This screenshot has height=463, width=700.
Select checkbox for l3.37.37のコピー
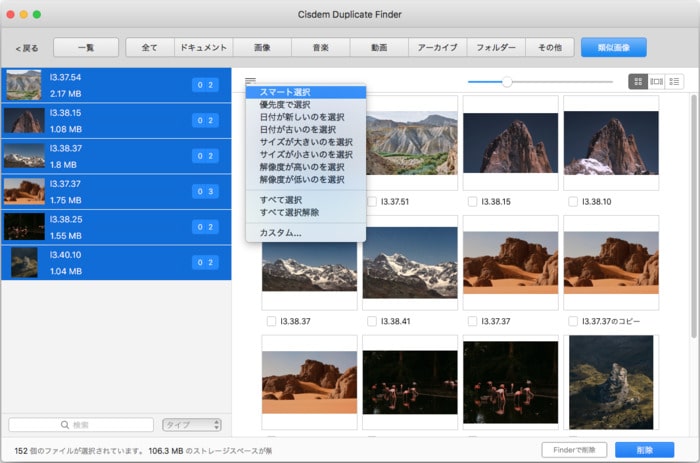pos(573,322)
